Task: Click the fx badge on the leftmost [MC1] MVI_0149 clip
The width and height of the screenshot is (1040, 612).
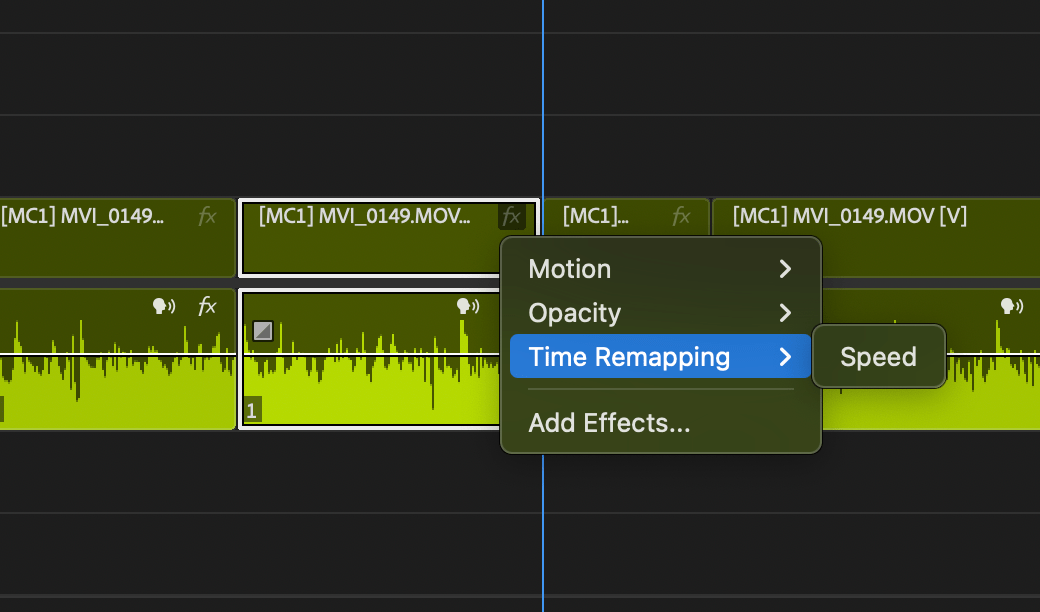Action: (207, 215)
